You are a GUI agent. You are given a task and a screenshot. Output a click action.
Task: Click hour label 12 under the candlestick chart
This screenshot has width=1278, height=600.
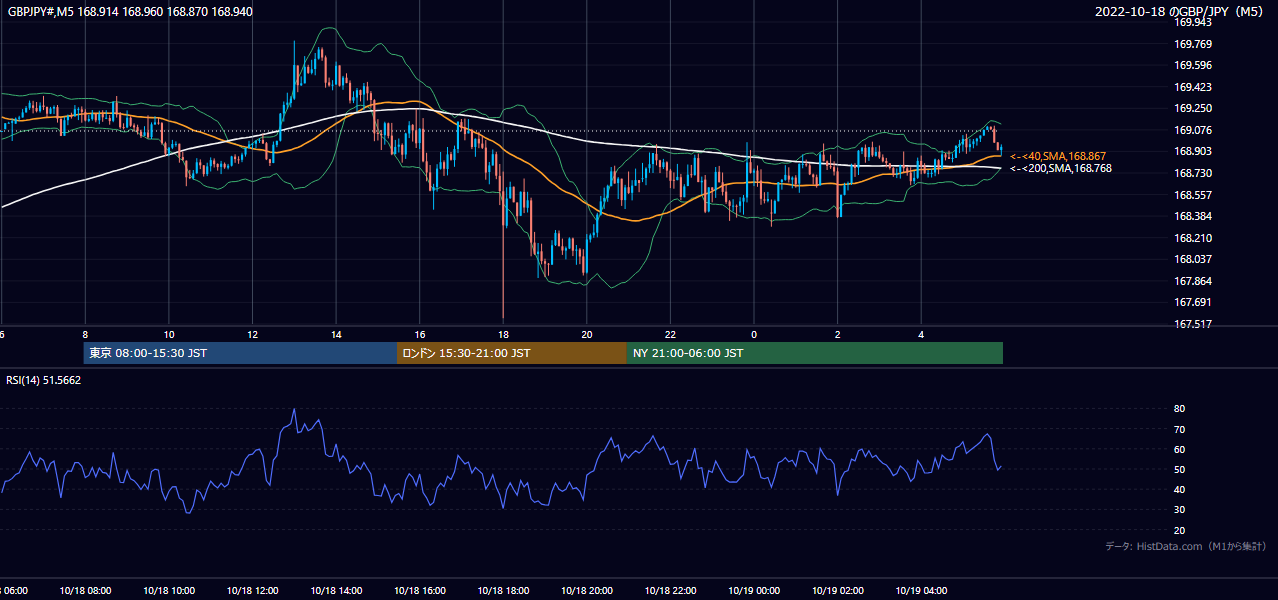252,335
